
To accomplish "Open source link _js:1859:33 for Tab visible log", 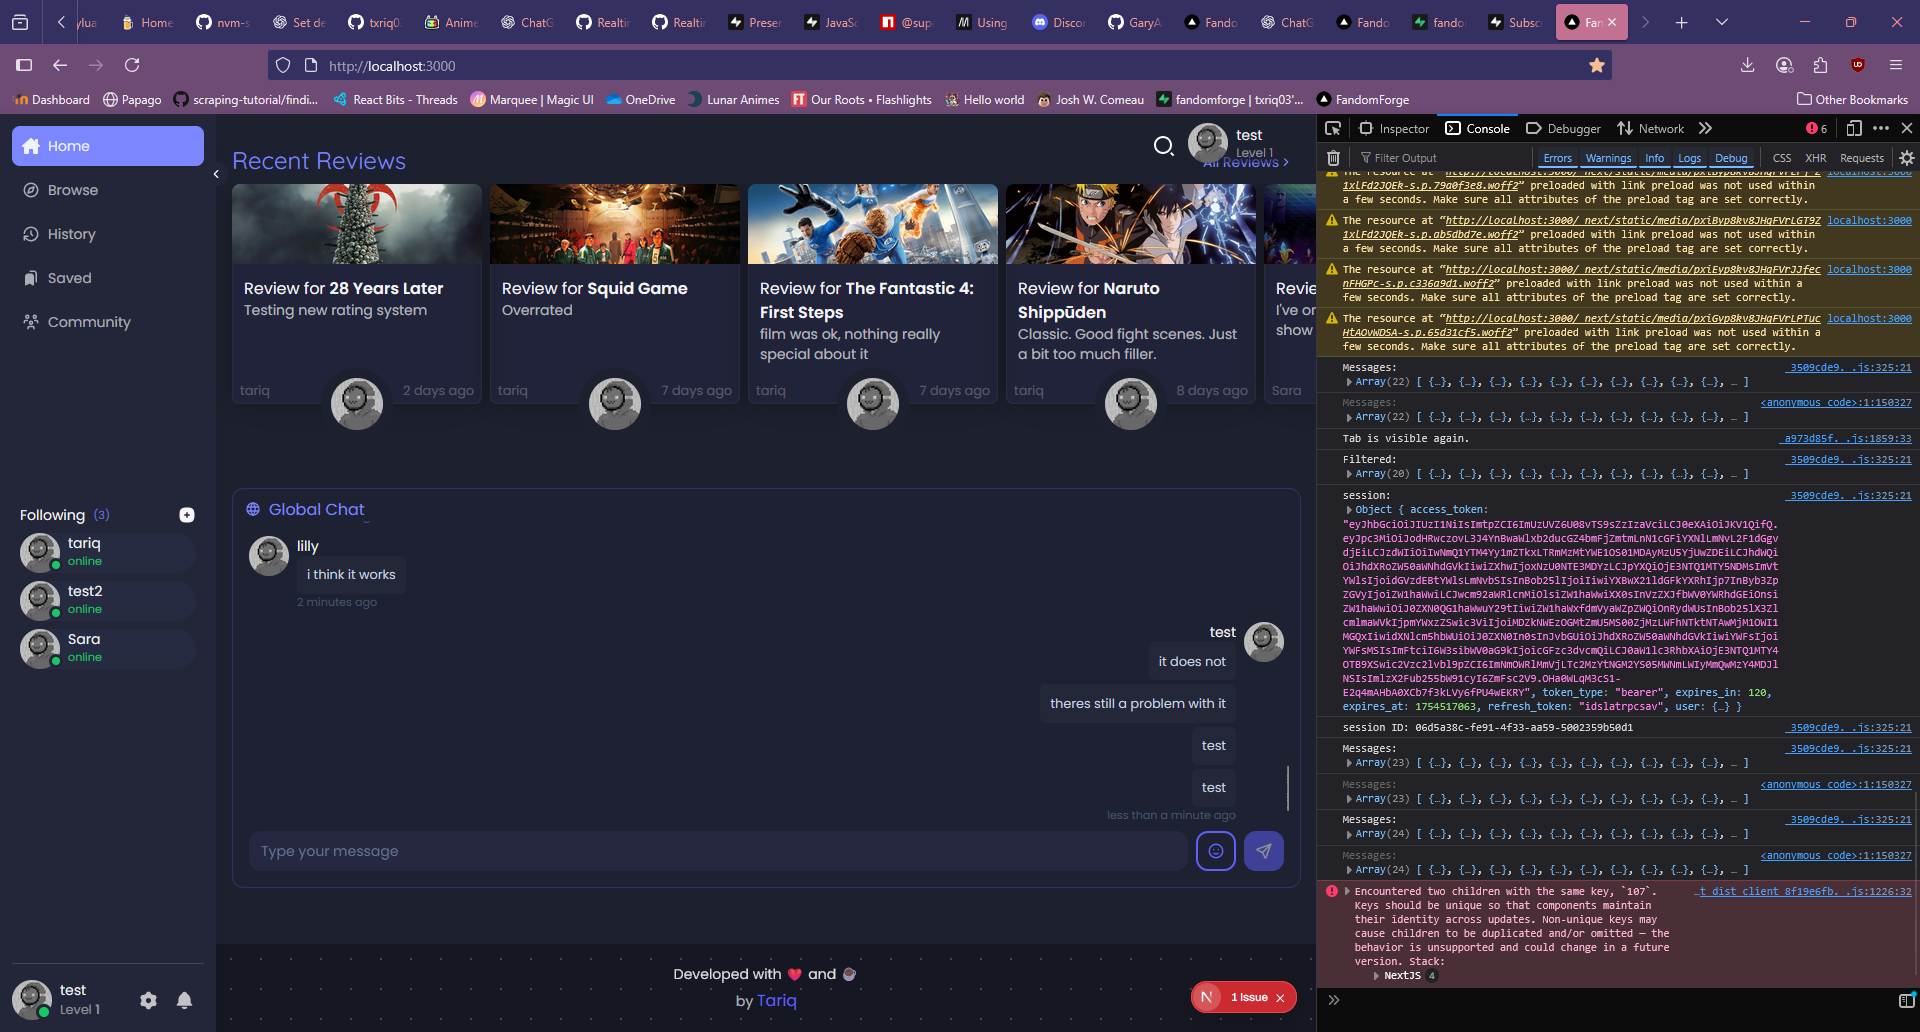I will (x=1847, y=438).
